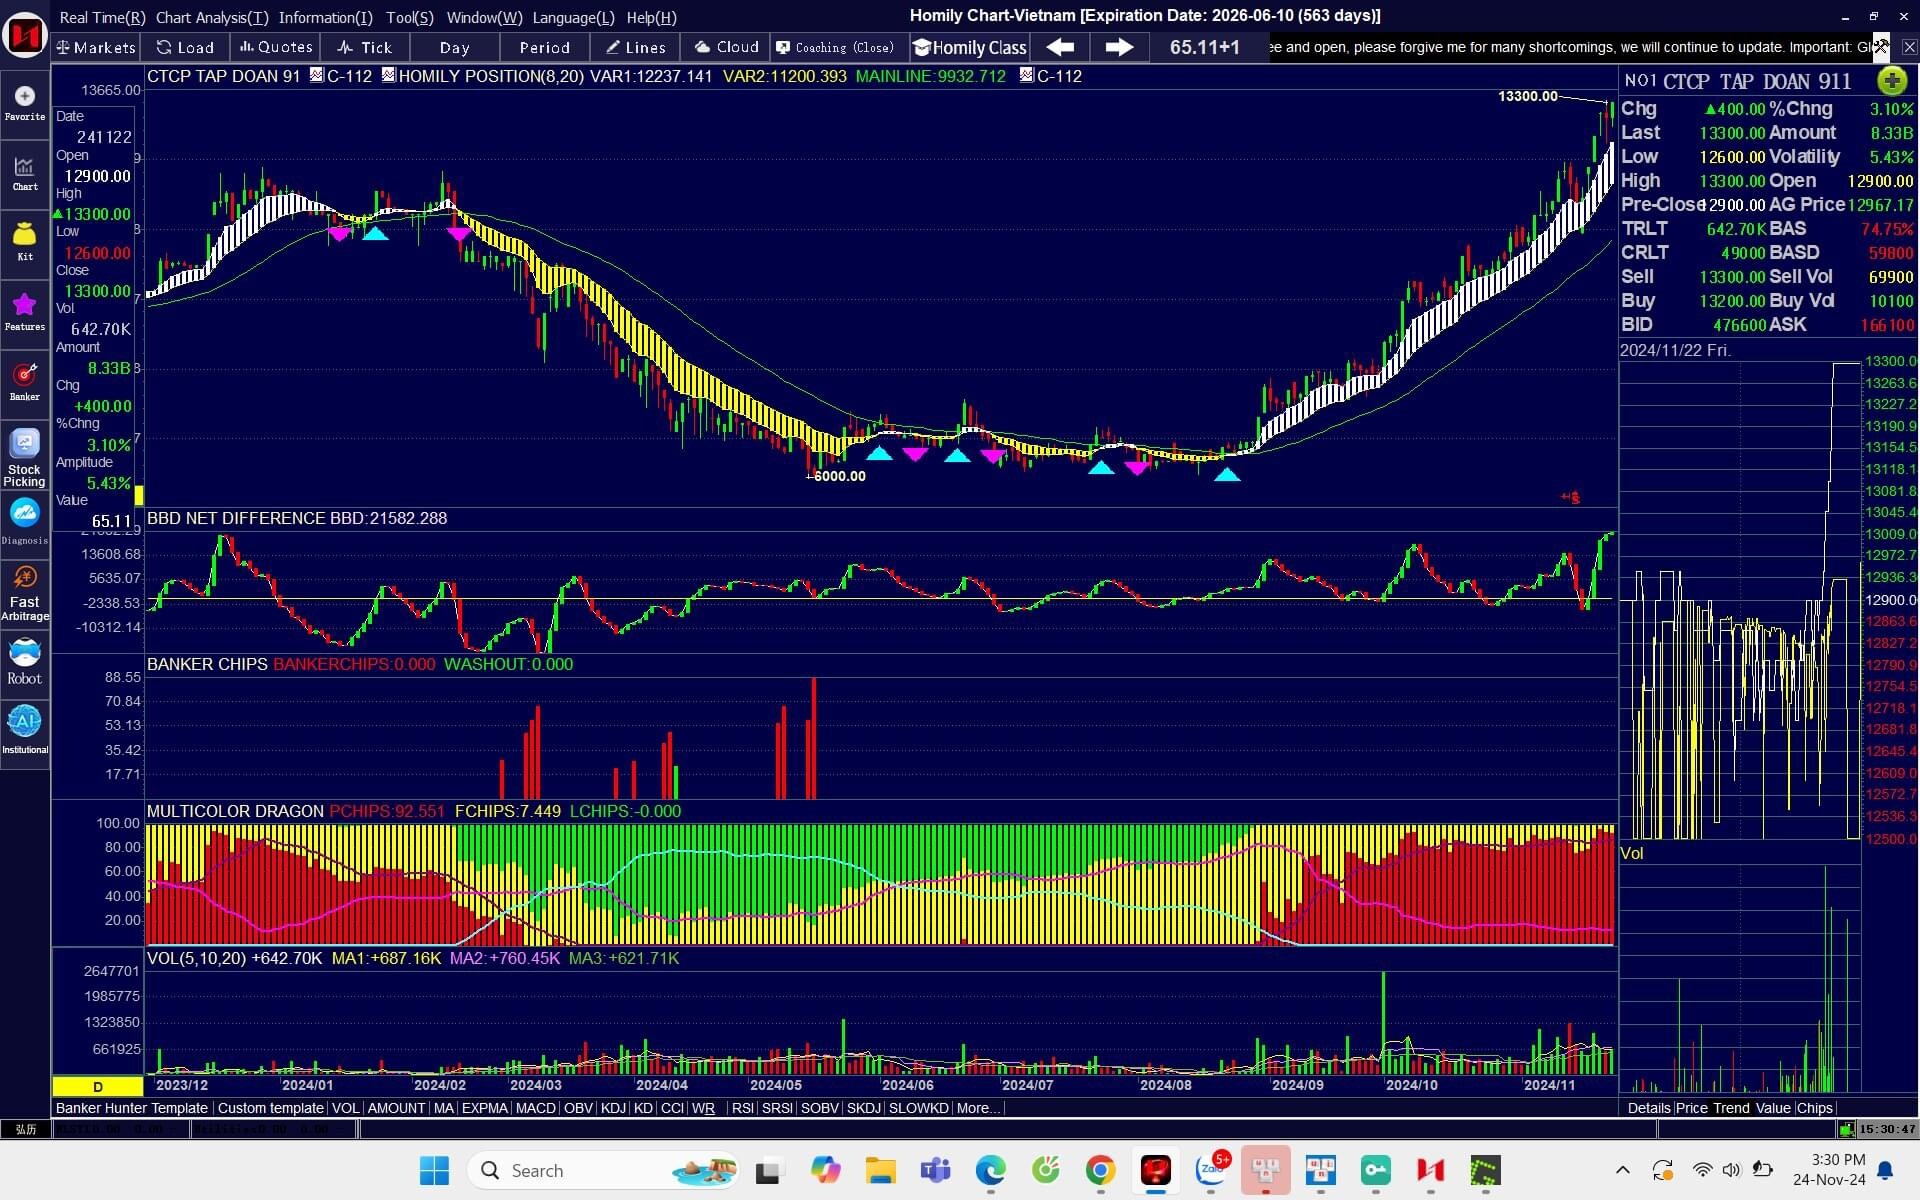Select the Banker Hunter Template tab
The image size is (1920, 1200).
tap(132, 1108)
